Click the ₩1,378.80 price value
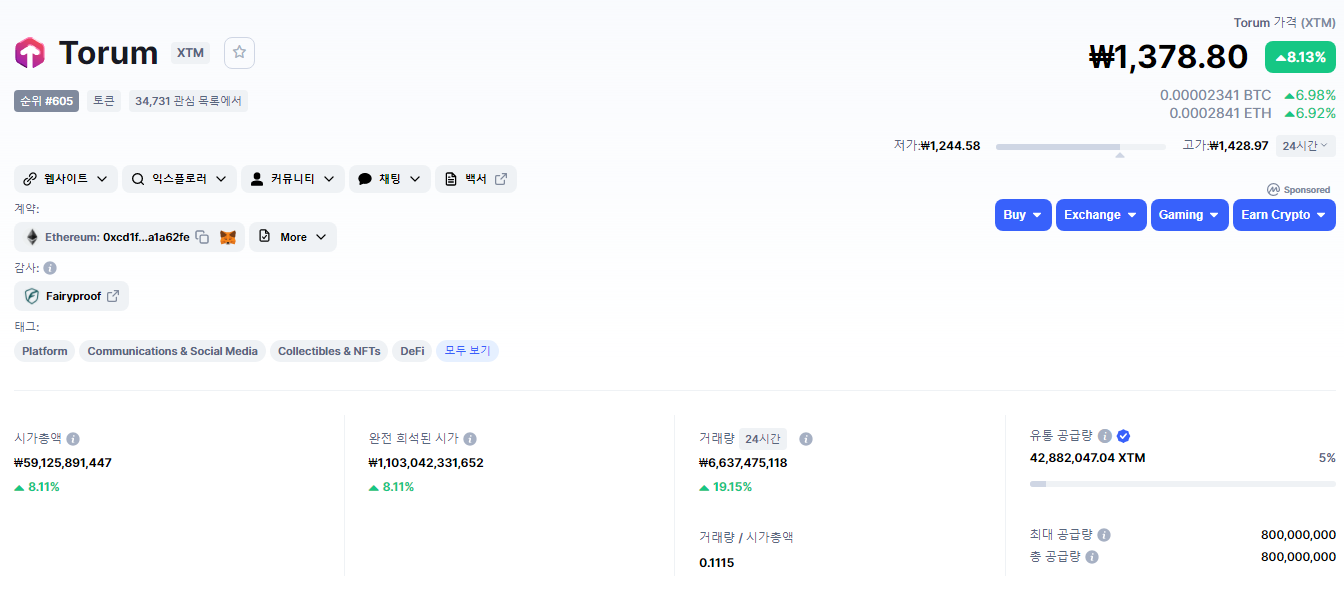The width and height of the screenshot is (1344, 589). 1168,57
